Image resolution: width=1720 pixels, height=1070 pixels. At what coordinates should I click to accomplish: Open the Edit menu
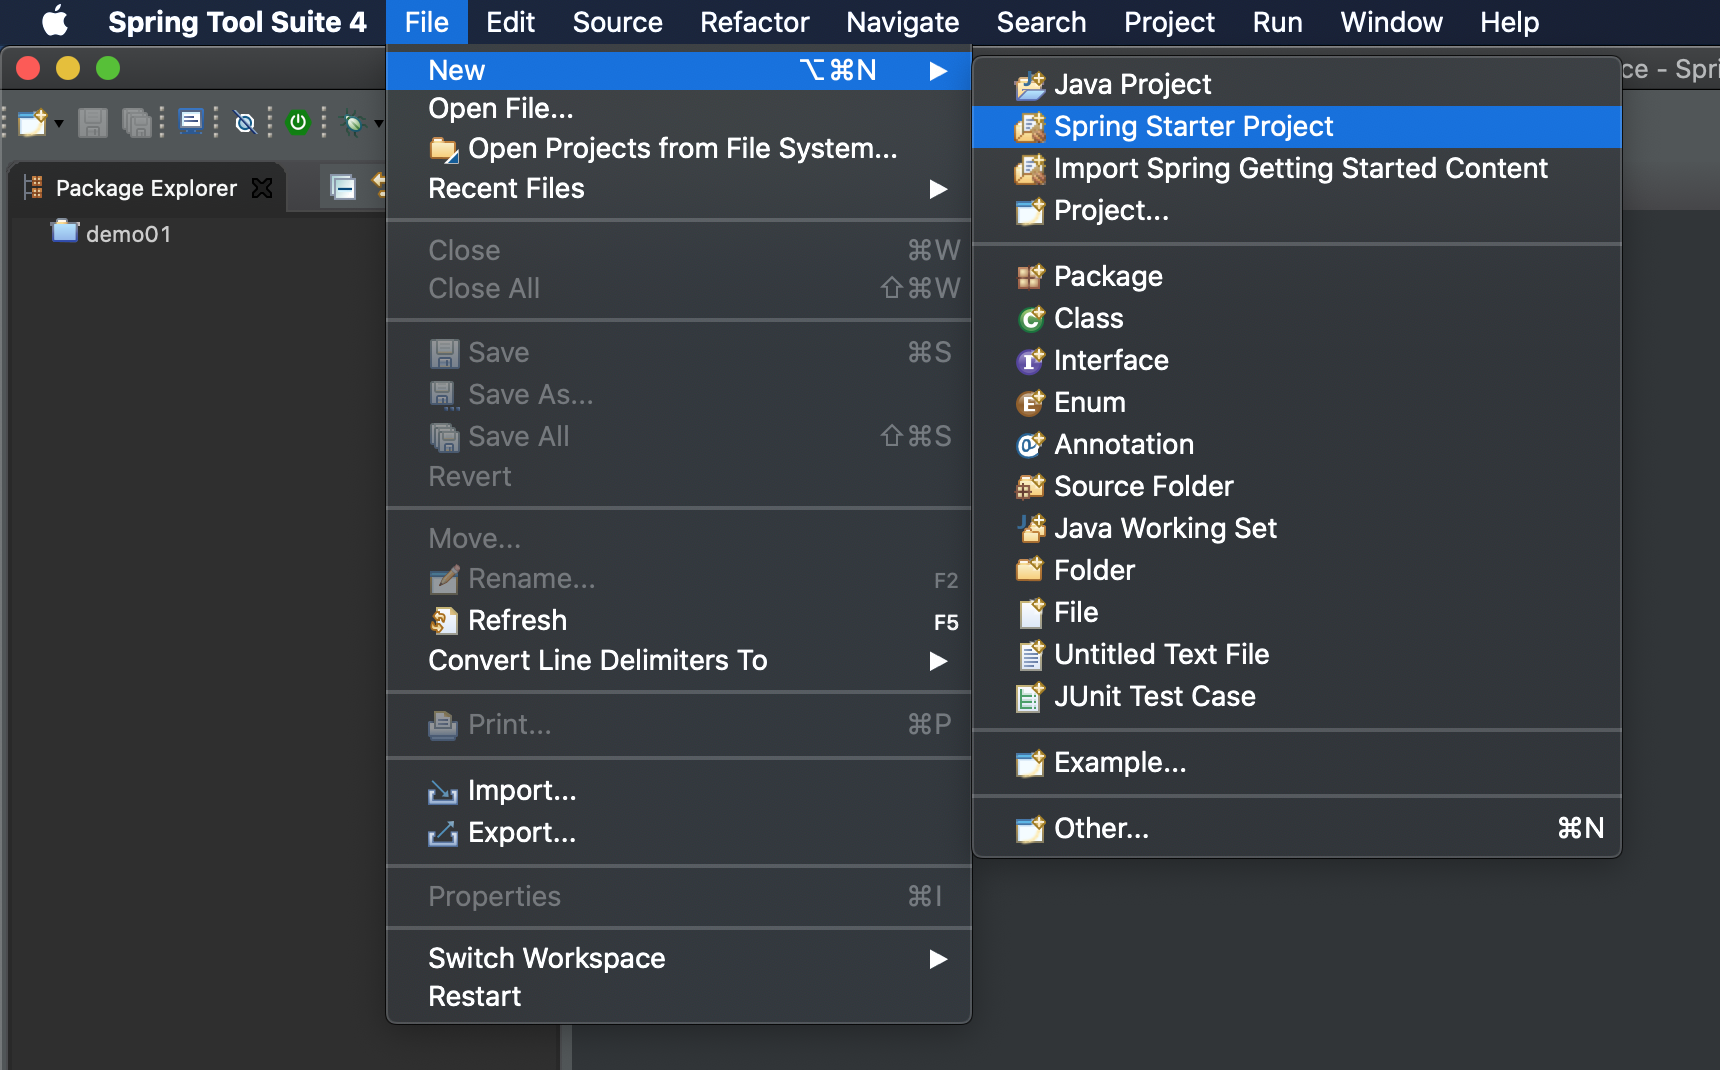coord(510,22)
